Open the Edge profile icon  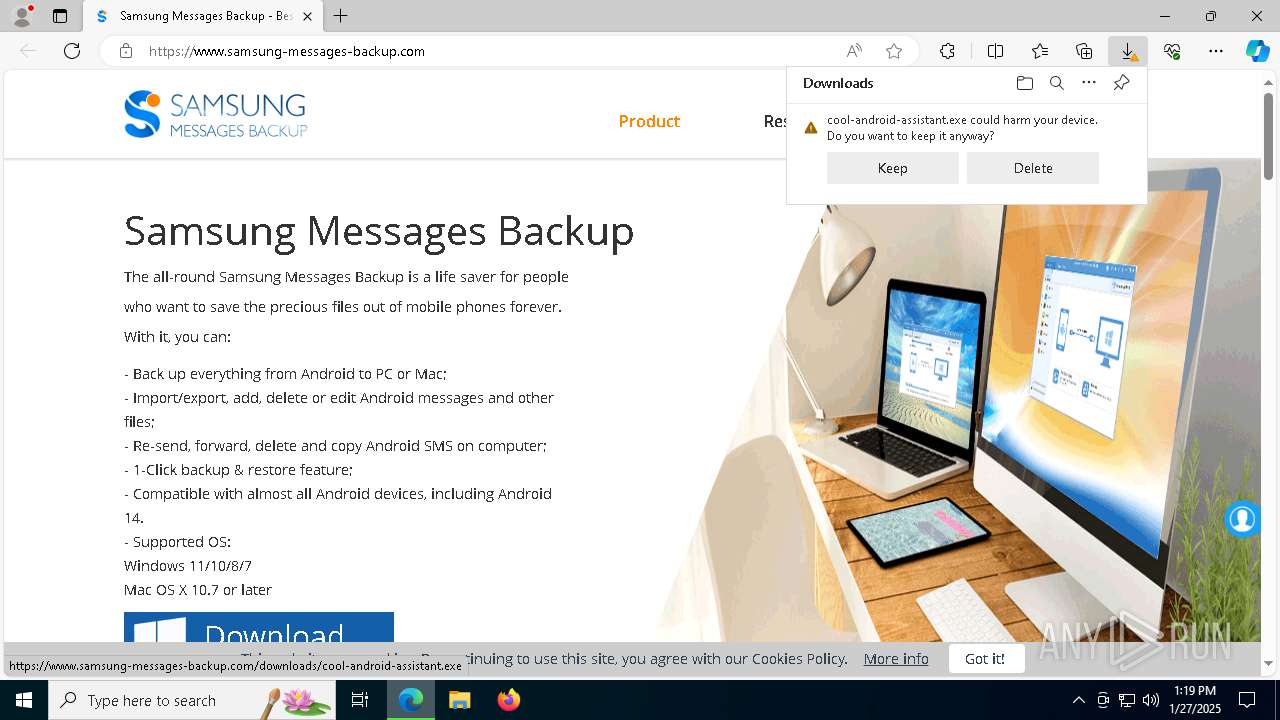(22, 16)
